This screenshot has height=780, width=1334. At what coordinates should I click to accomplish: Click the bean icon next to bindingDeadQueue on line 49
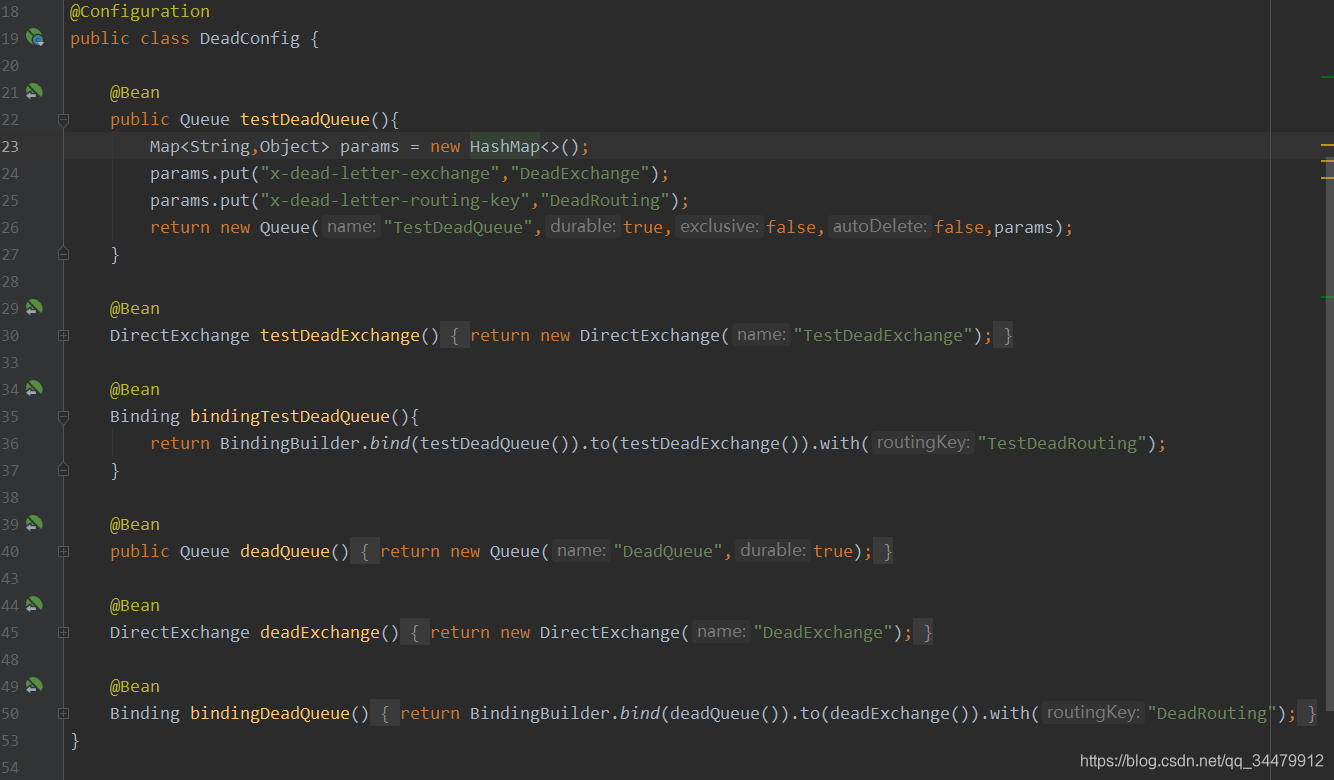(35, 685)
